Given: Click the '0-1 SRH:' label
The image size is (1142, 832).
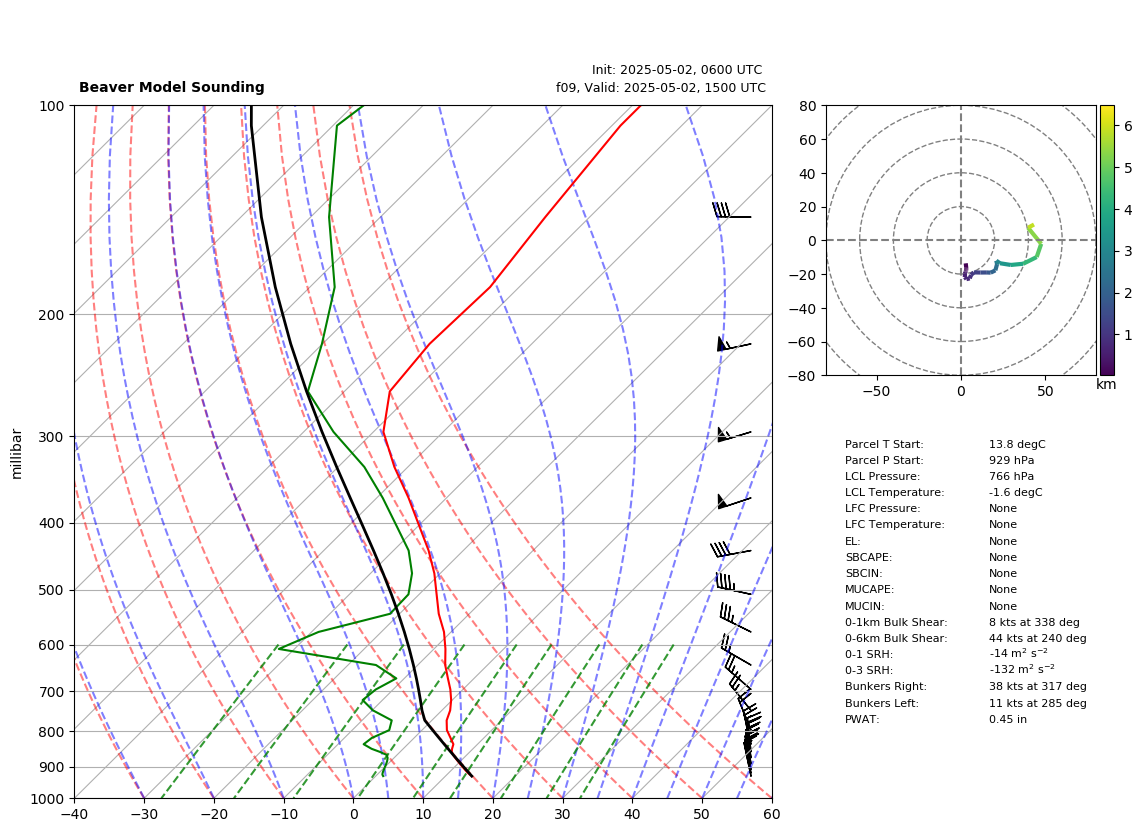Looking at the screenshot, I should pos(868,654).
